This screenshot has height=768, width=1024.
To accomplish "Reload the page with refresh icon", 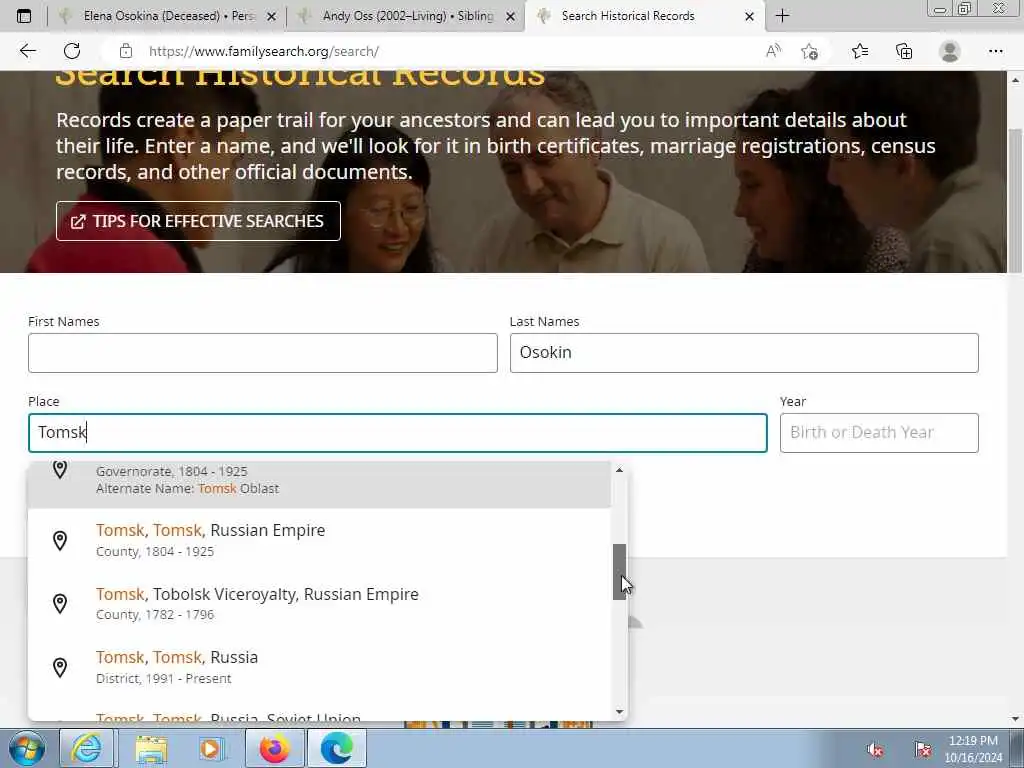I will coord(72,51).
